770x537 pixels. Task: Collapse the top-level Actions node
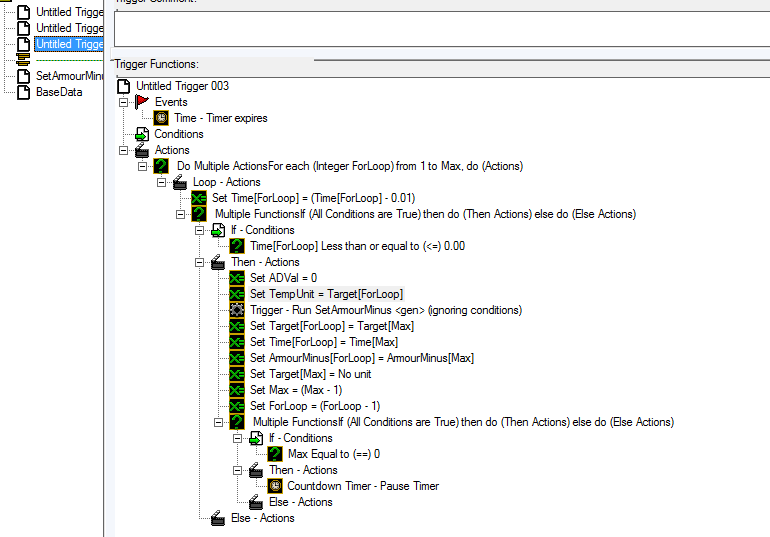[123, 150]
